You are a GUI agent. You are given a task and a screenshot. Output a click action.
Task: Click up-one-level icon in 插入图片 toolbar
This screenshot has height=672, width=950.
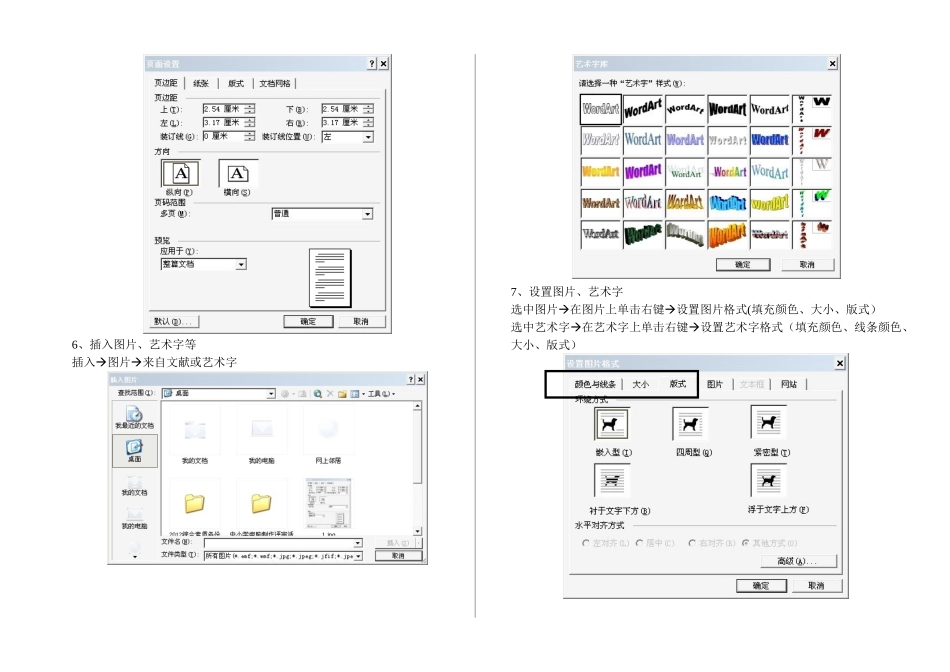pyautogui.click(x=302, y=394)
